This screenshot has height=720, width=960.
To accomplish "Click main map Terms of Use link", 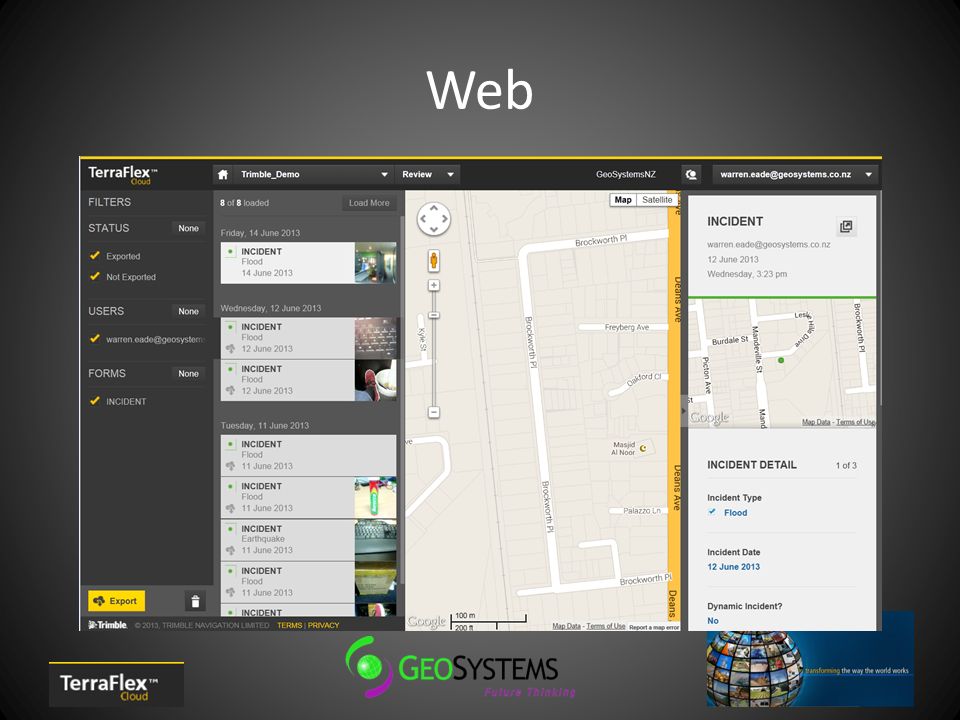I will pyautogui.click(x=606, y=626).
